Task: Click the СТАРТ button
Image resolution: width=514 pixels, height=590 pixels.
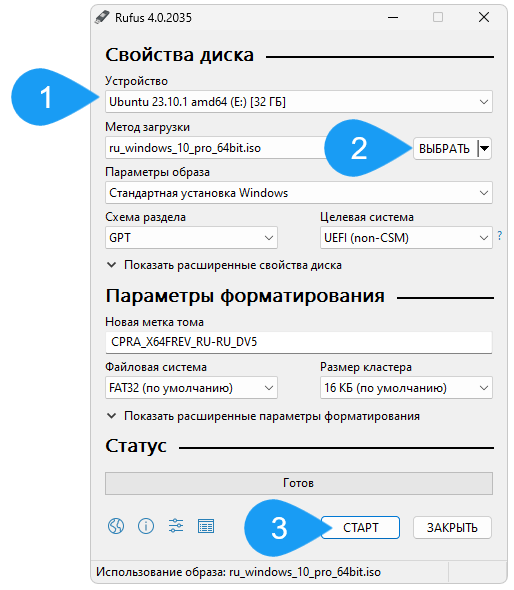Action: click(360, 528)
